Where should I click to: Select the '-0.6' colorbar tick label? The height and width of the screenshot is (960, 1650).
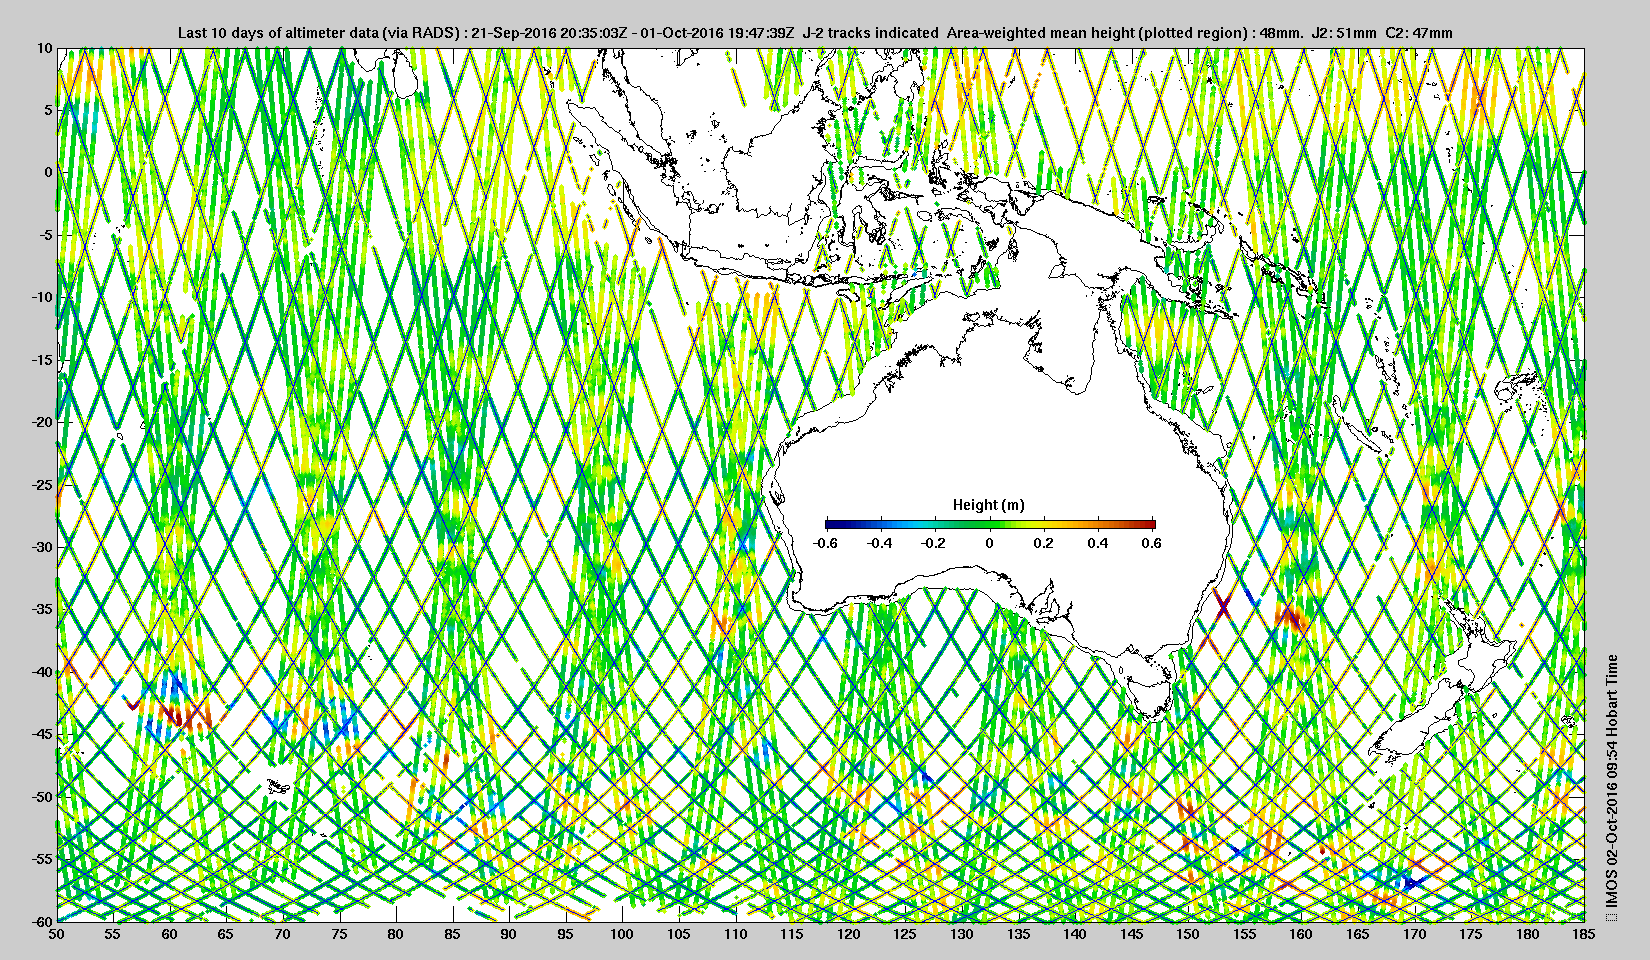[825, 543]
